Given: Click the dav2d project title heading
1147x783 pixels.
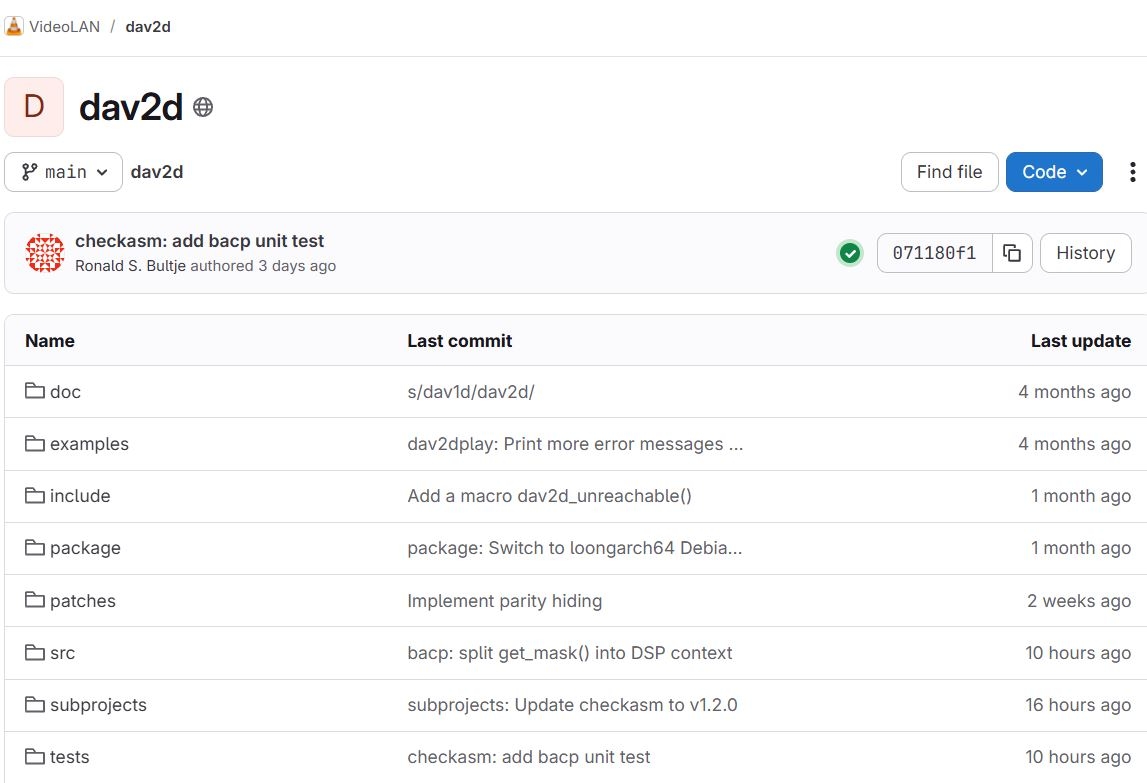Looking at the screenshot, I should click(131, 108).
